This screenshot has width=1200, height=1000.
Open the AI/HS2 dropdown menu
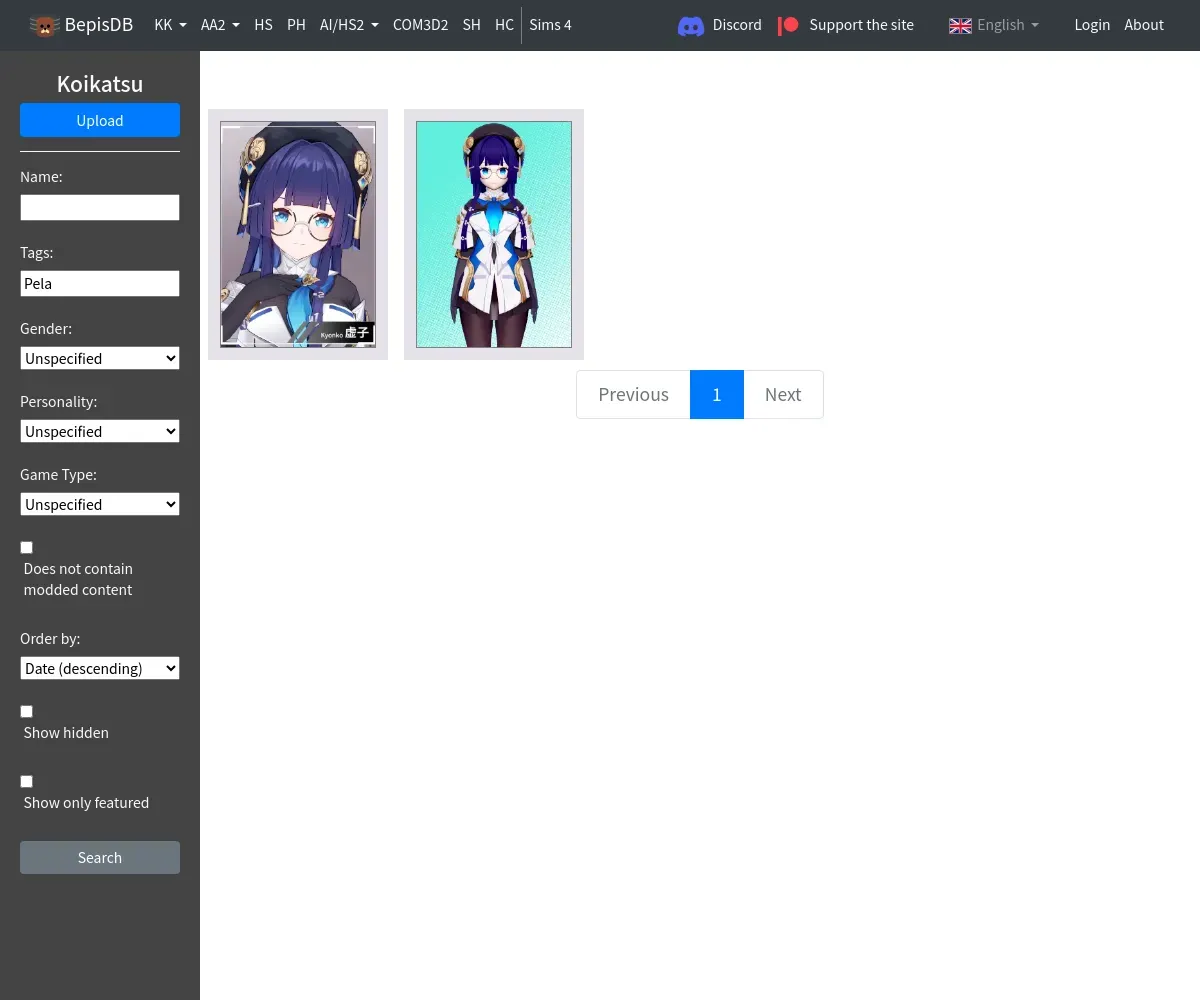click(x=349, y=25)
